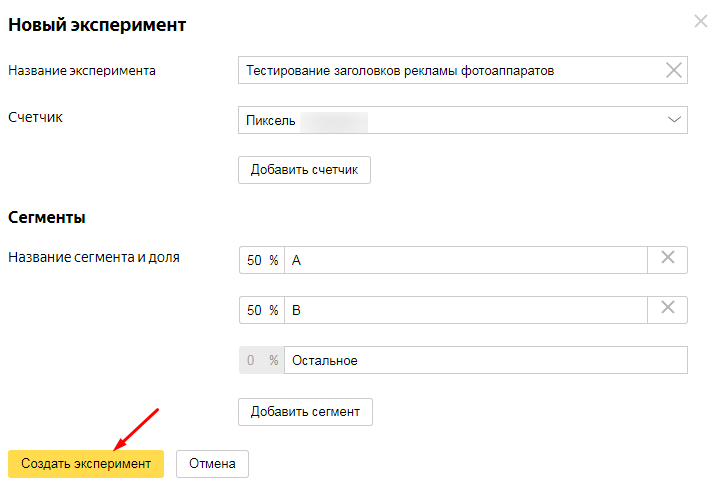Image resolution: width=712 pixels, height=493 pixels.
Task: Focus the experiment name text field
Action: click(x=450, y=70)
